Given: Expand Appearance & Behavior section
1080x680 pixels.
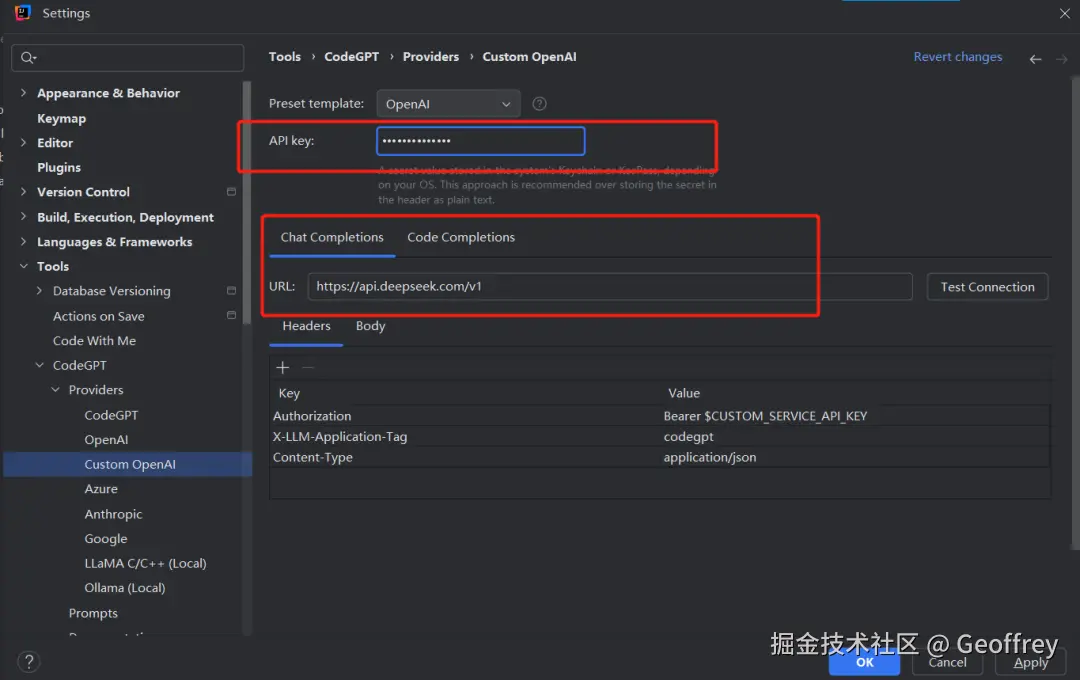Looking at the screenshot, I should 23,92.
